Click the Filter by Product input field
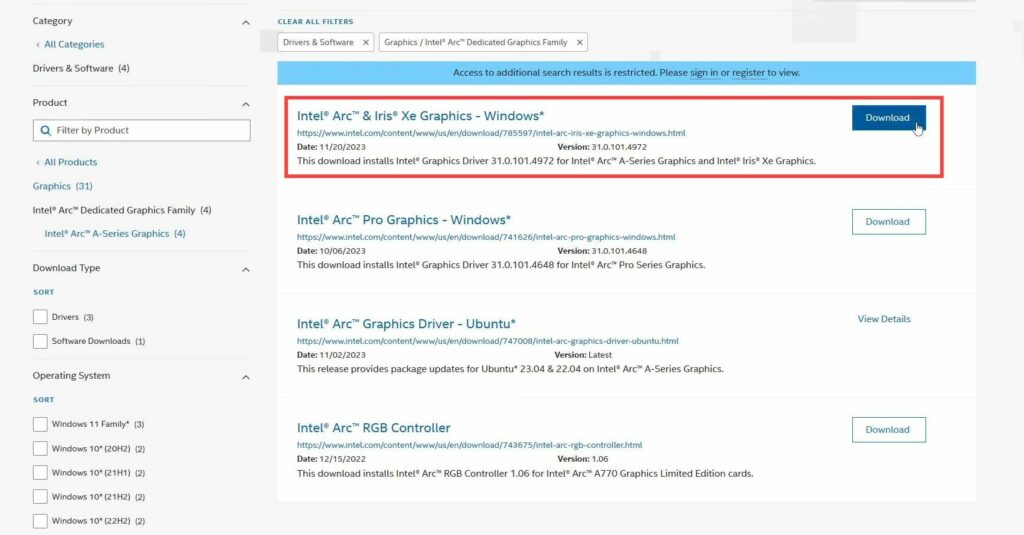This screenshot has height=535, width=1024. click(x=142, y=131)
